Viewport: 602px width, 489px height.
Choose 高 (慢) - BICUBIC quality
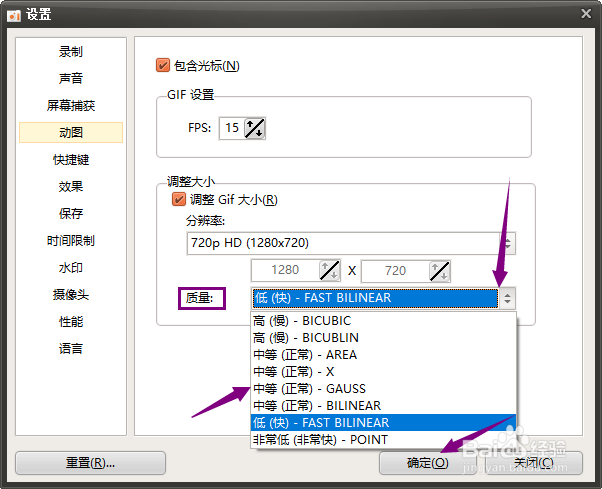coord(383,320)
